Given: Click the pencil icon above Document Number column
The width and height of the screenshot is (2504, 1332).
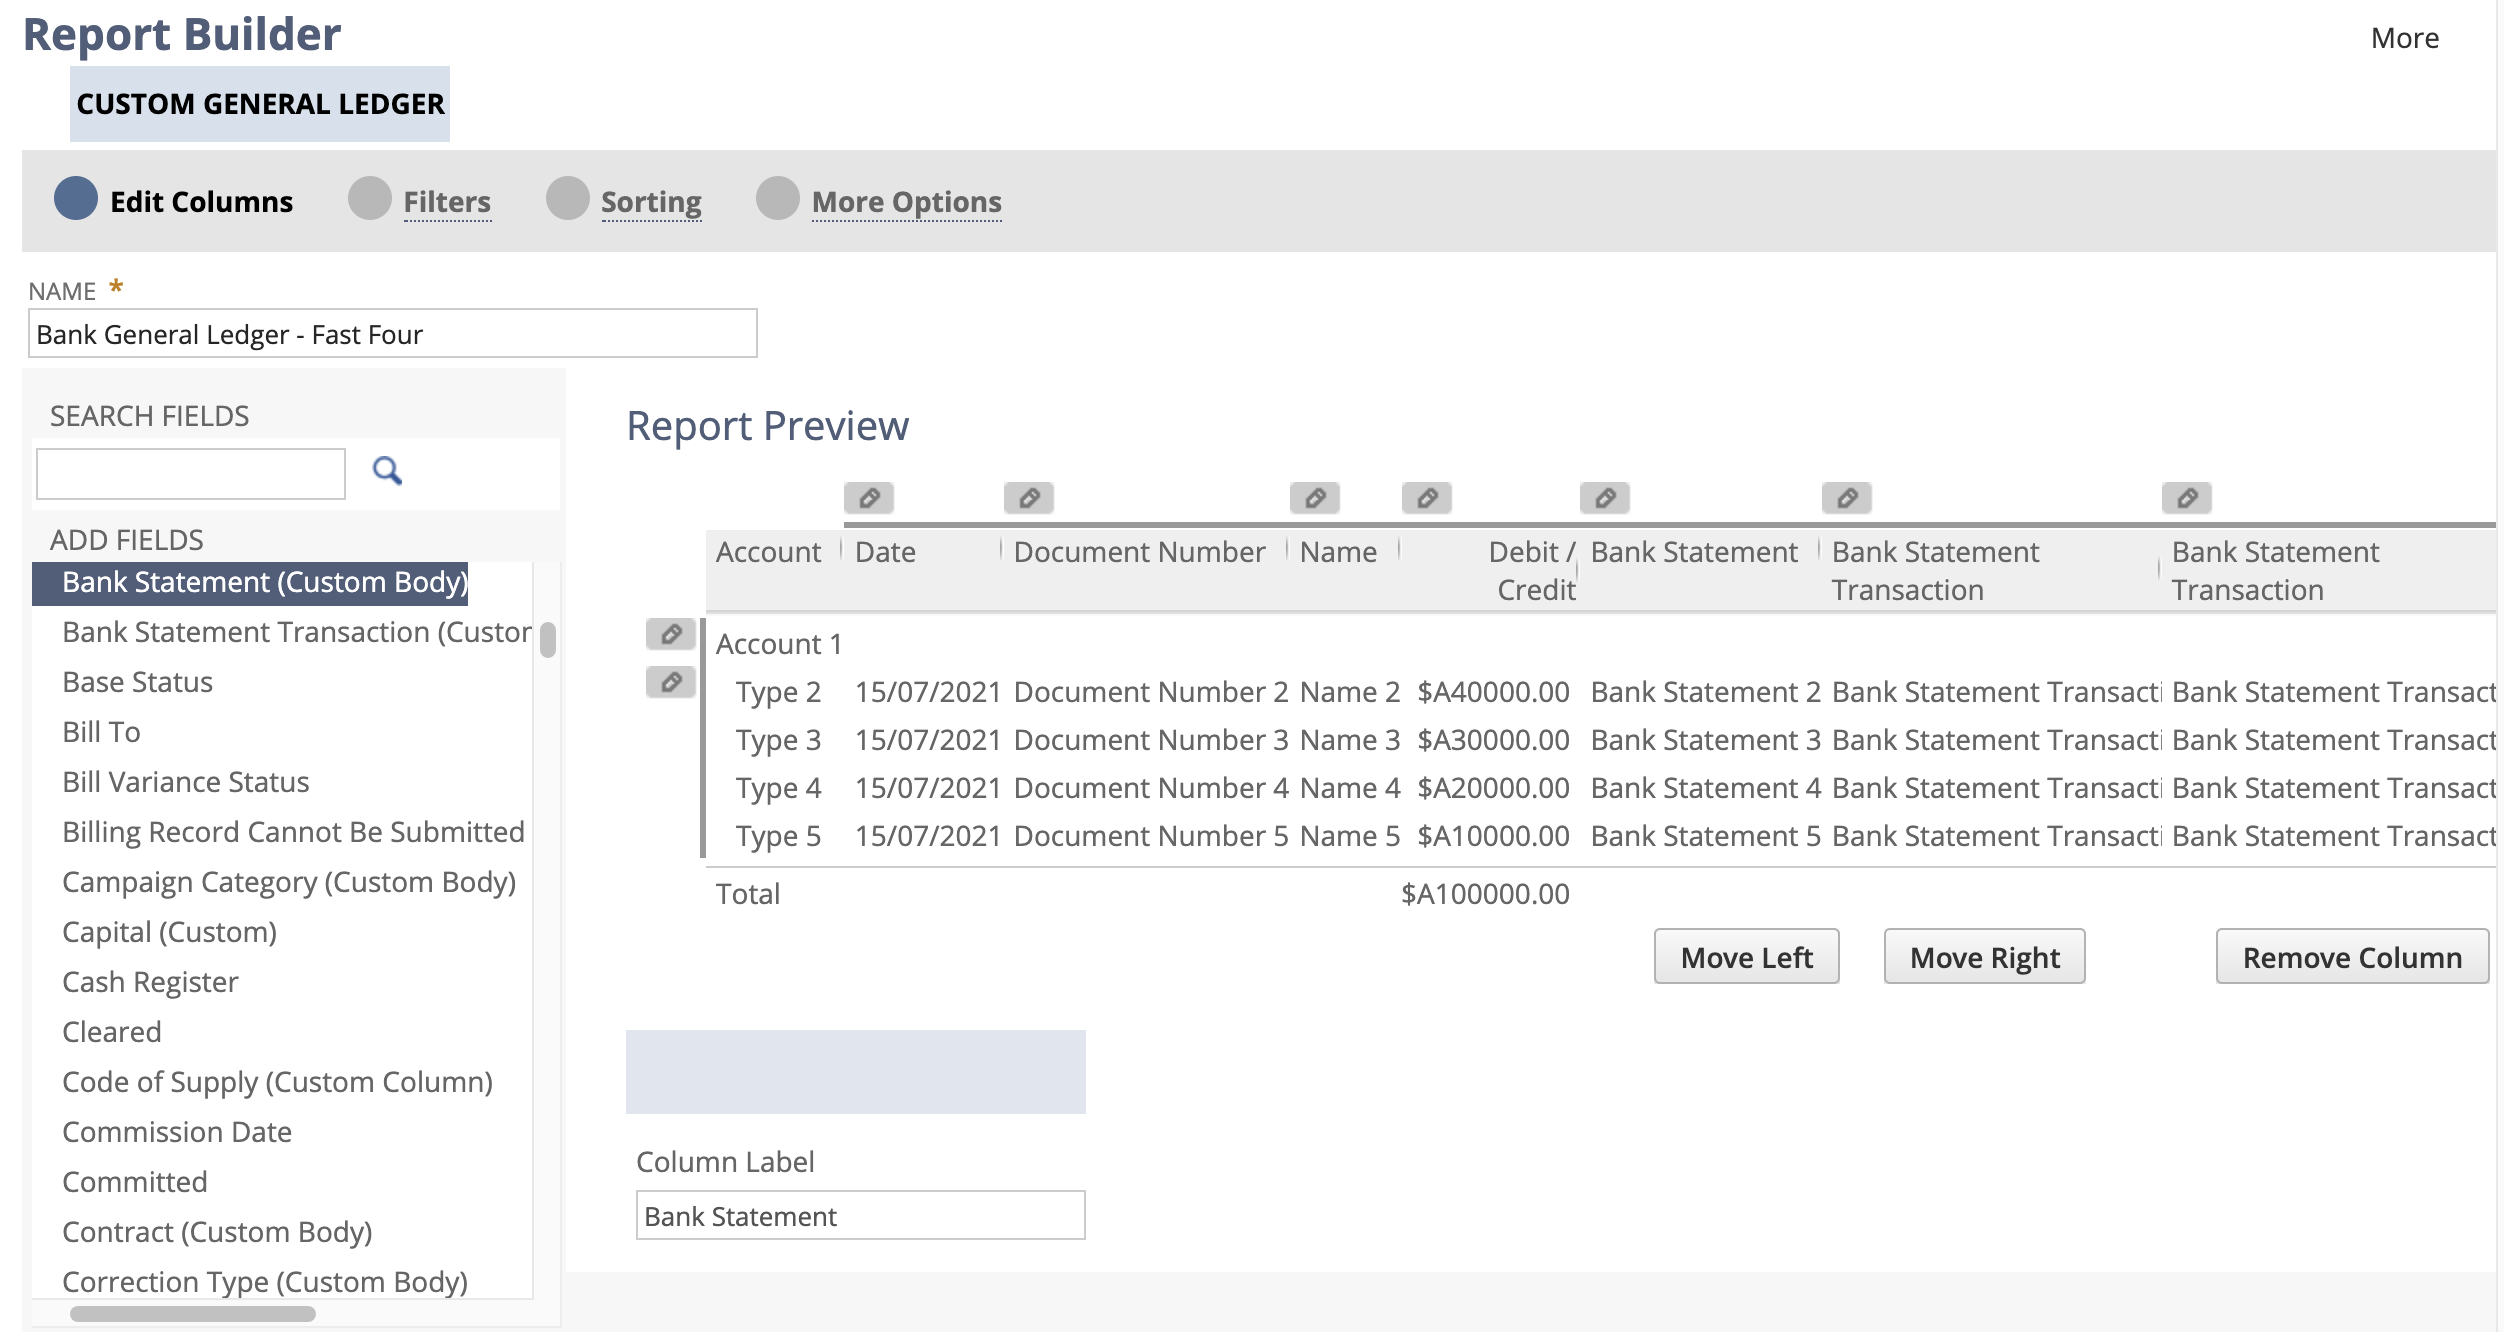Looking at the screenshot, I should point(1029,497).
